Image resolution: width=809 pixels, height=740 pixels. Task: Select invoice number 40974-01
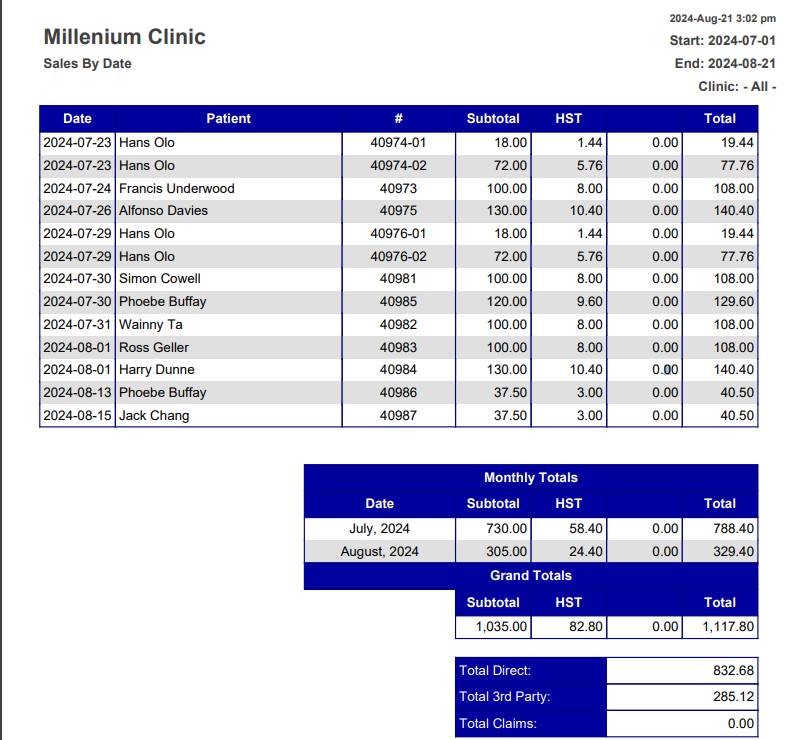coord(398,142)
